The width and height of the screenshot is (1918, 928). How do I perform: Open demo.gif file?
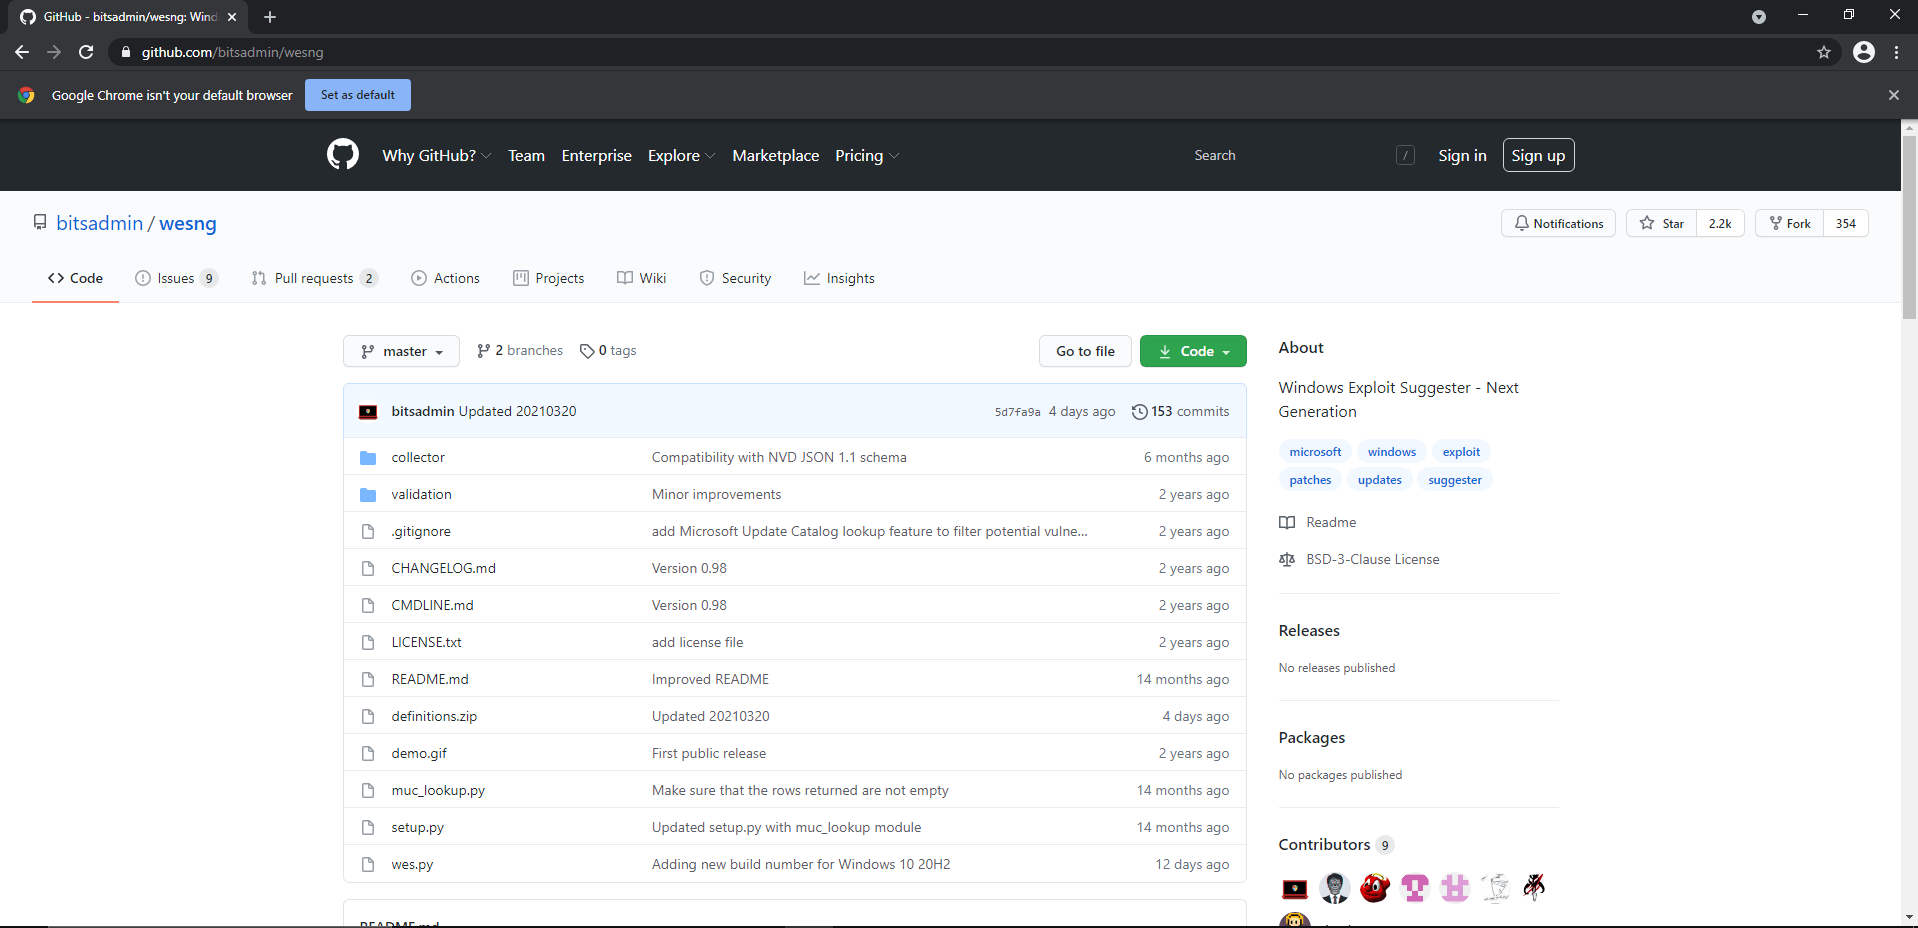[x=419, y=753]
